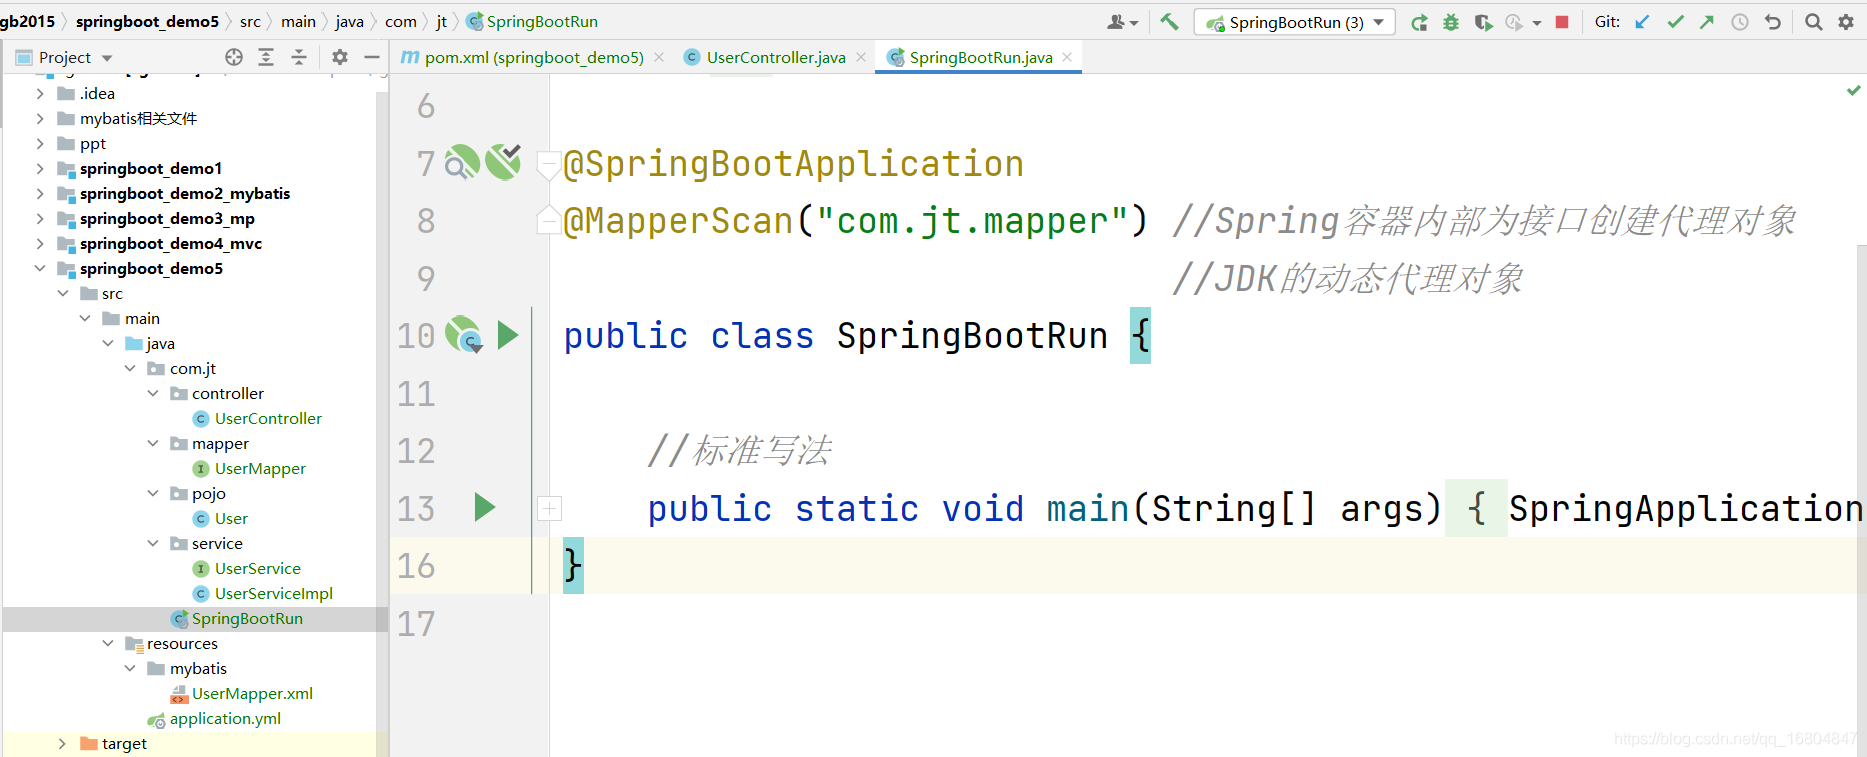Rollback changes with the undo arrow icon
This screenshot has height=757, width=1867.
1773,22
